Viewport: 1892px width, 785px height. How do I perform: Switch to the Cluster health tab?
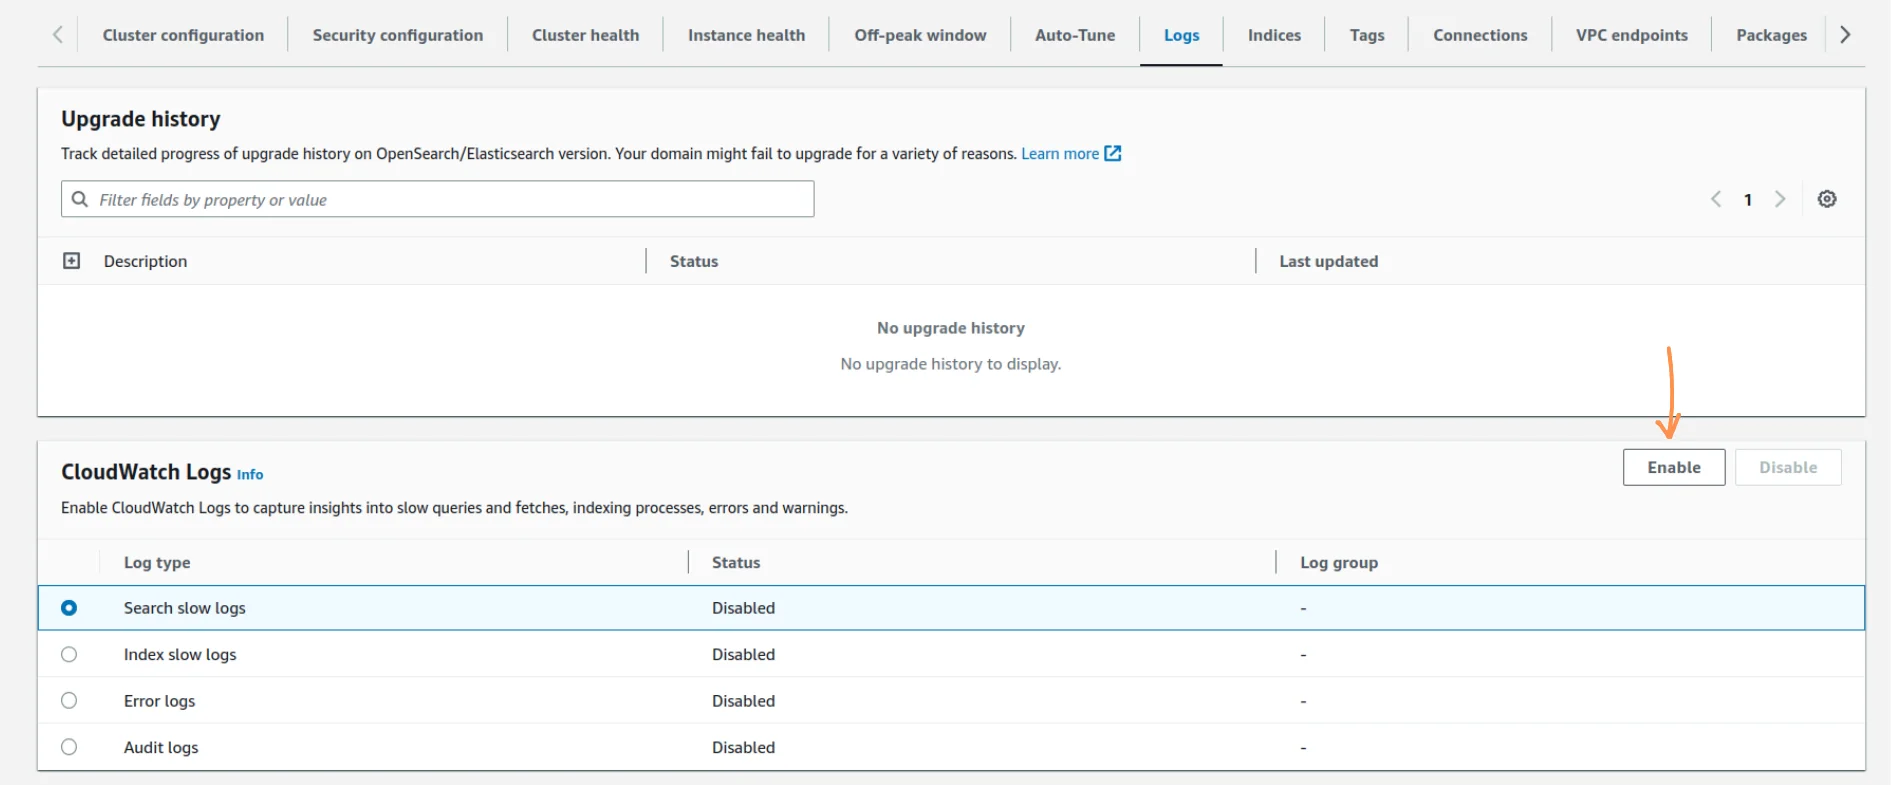click(585, 35)
